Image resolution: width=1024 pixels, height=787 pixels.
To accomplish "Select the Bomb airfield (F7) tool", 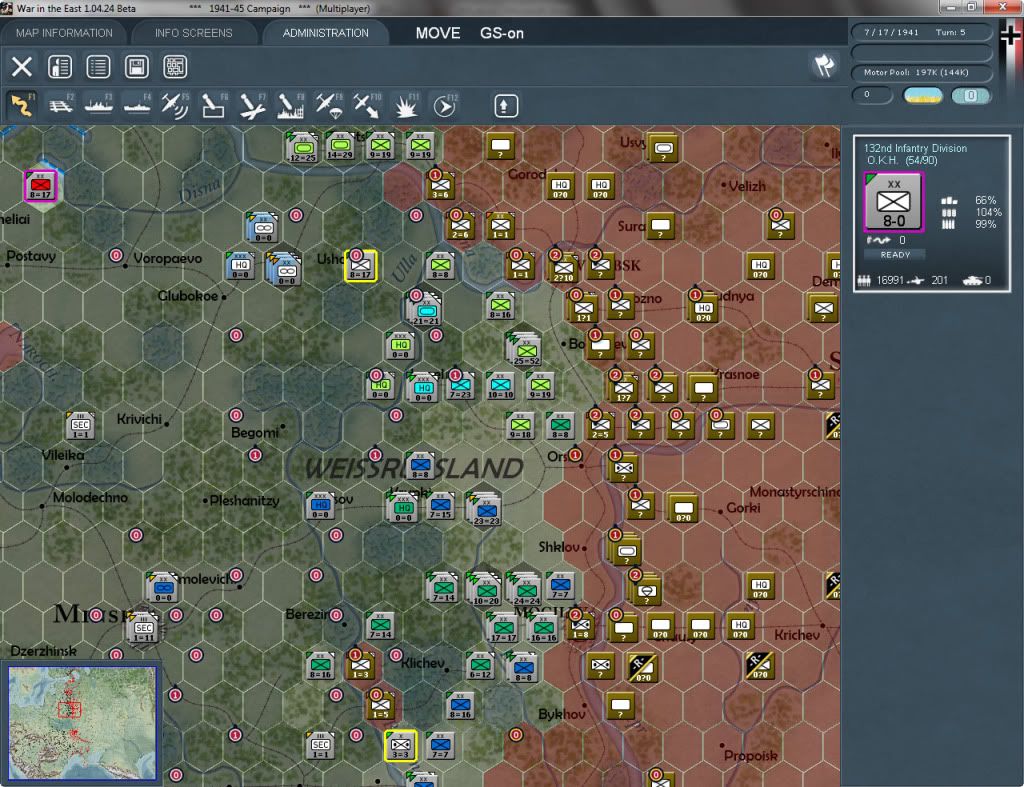I will point(252,105).
